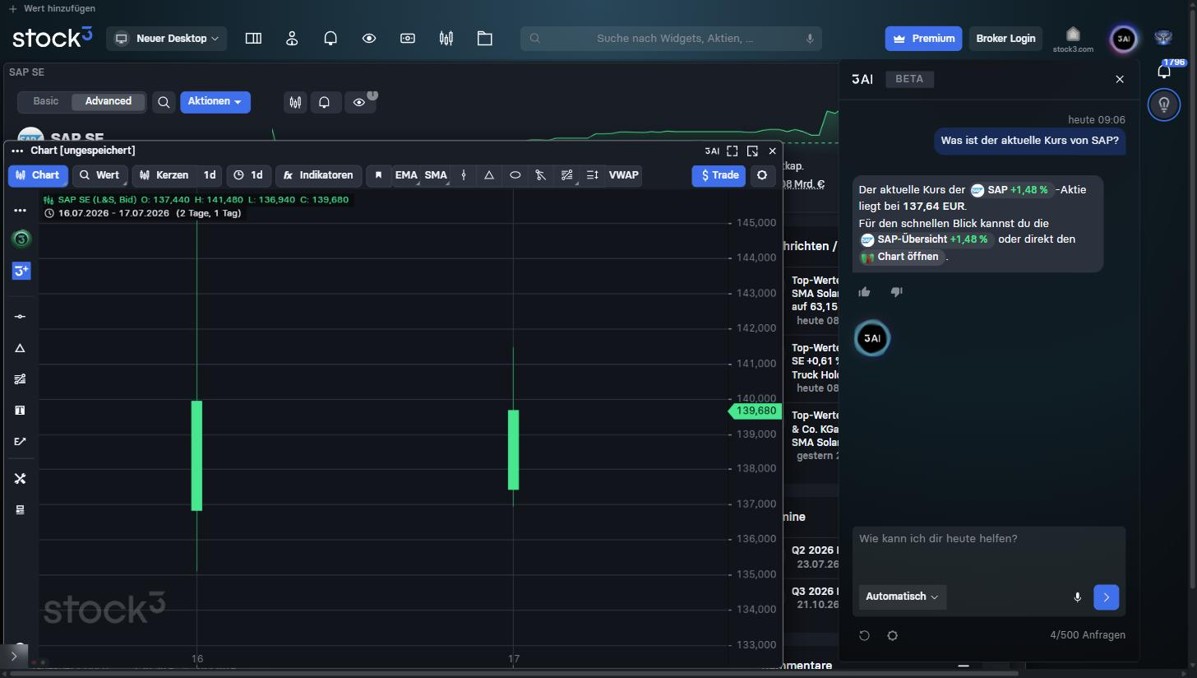Open the chart window three-dot menu
Screen dimensions: 1197x678
(18, 151)
